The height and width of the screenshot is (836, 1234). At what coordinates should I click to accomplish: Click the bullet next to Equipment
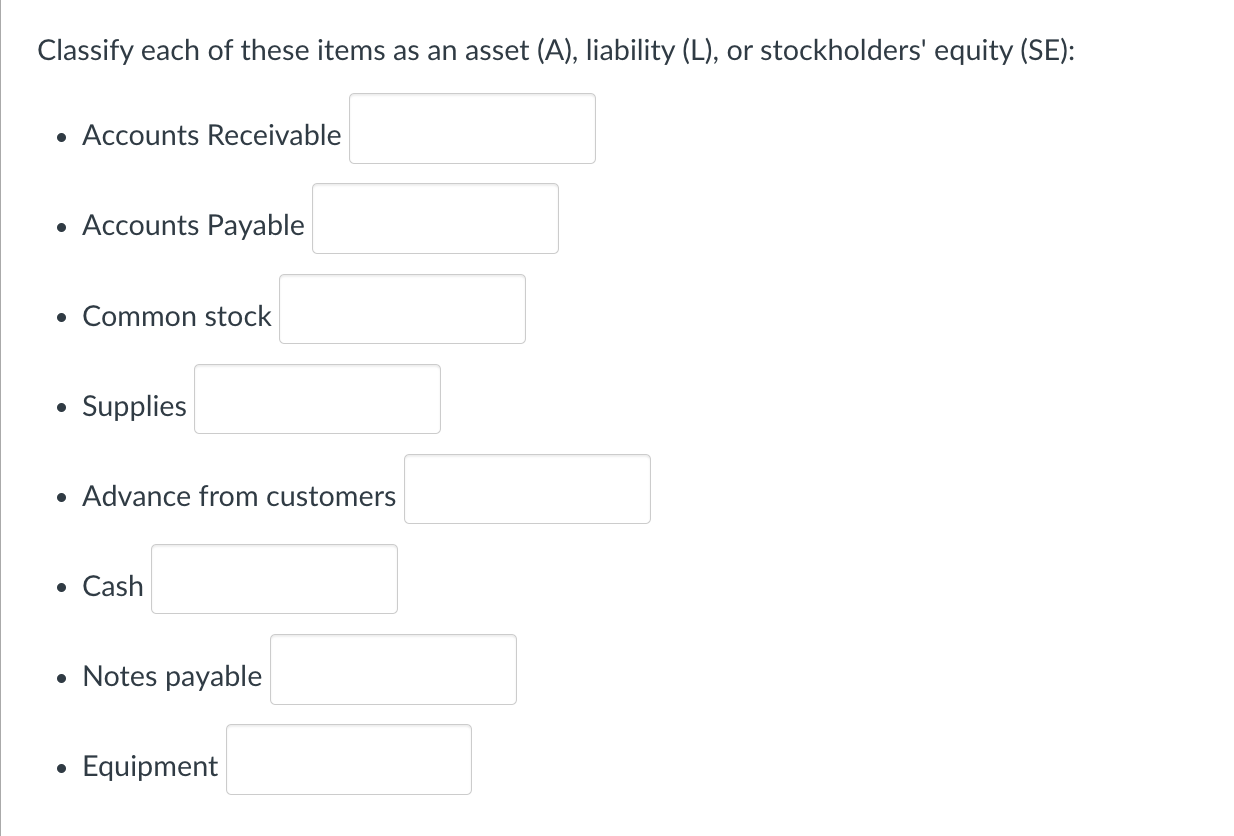tap(61, 766)
